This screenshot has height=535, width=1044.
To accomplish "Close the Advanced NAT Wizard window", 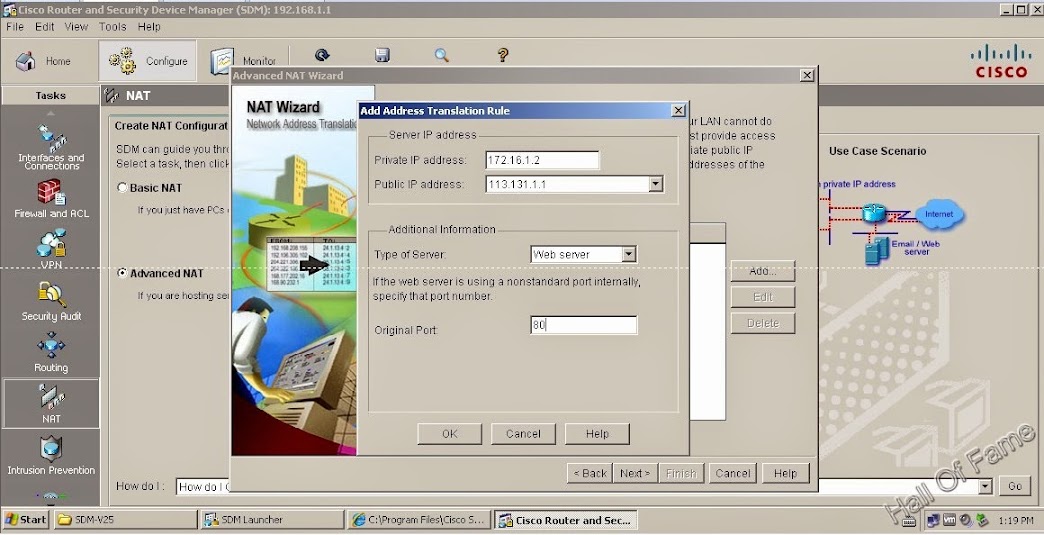I will [807, 75].
